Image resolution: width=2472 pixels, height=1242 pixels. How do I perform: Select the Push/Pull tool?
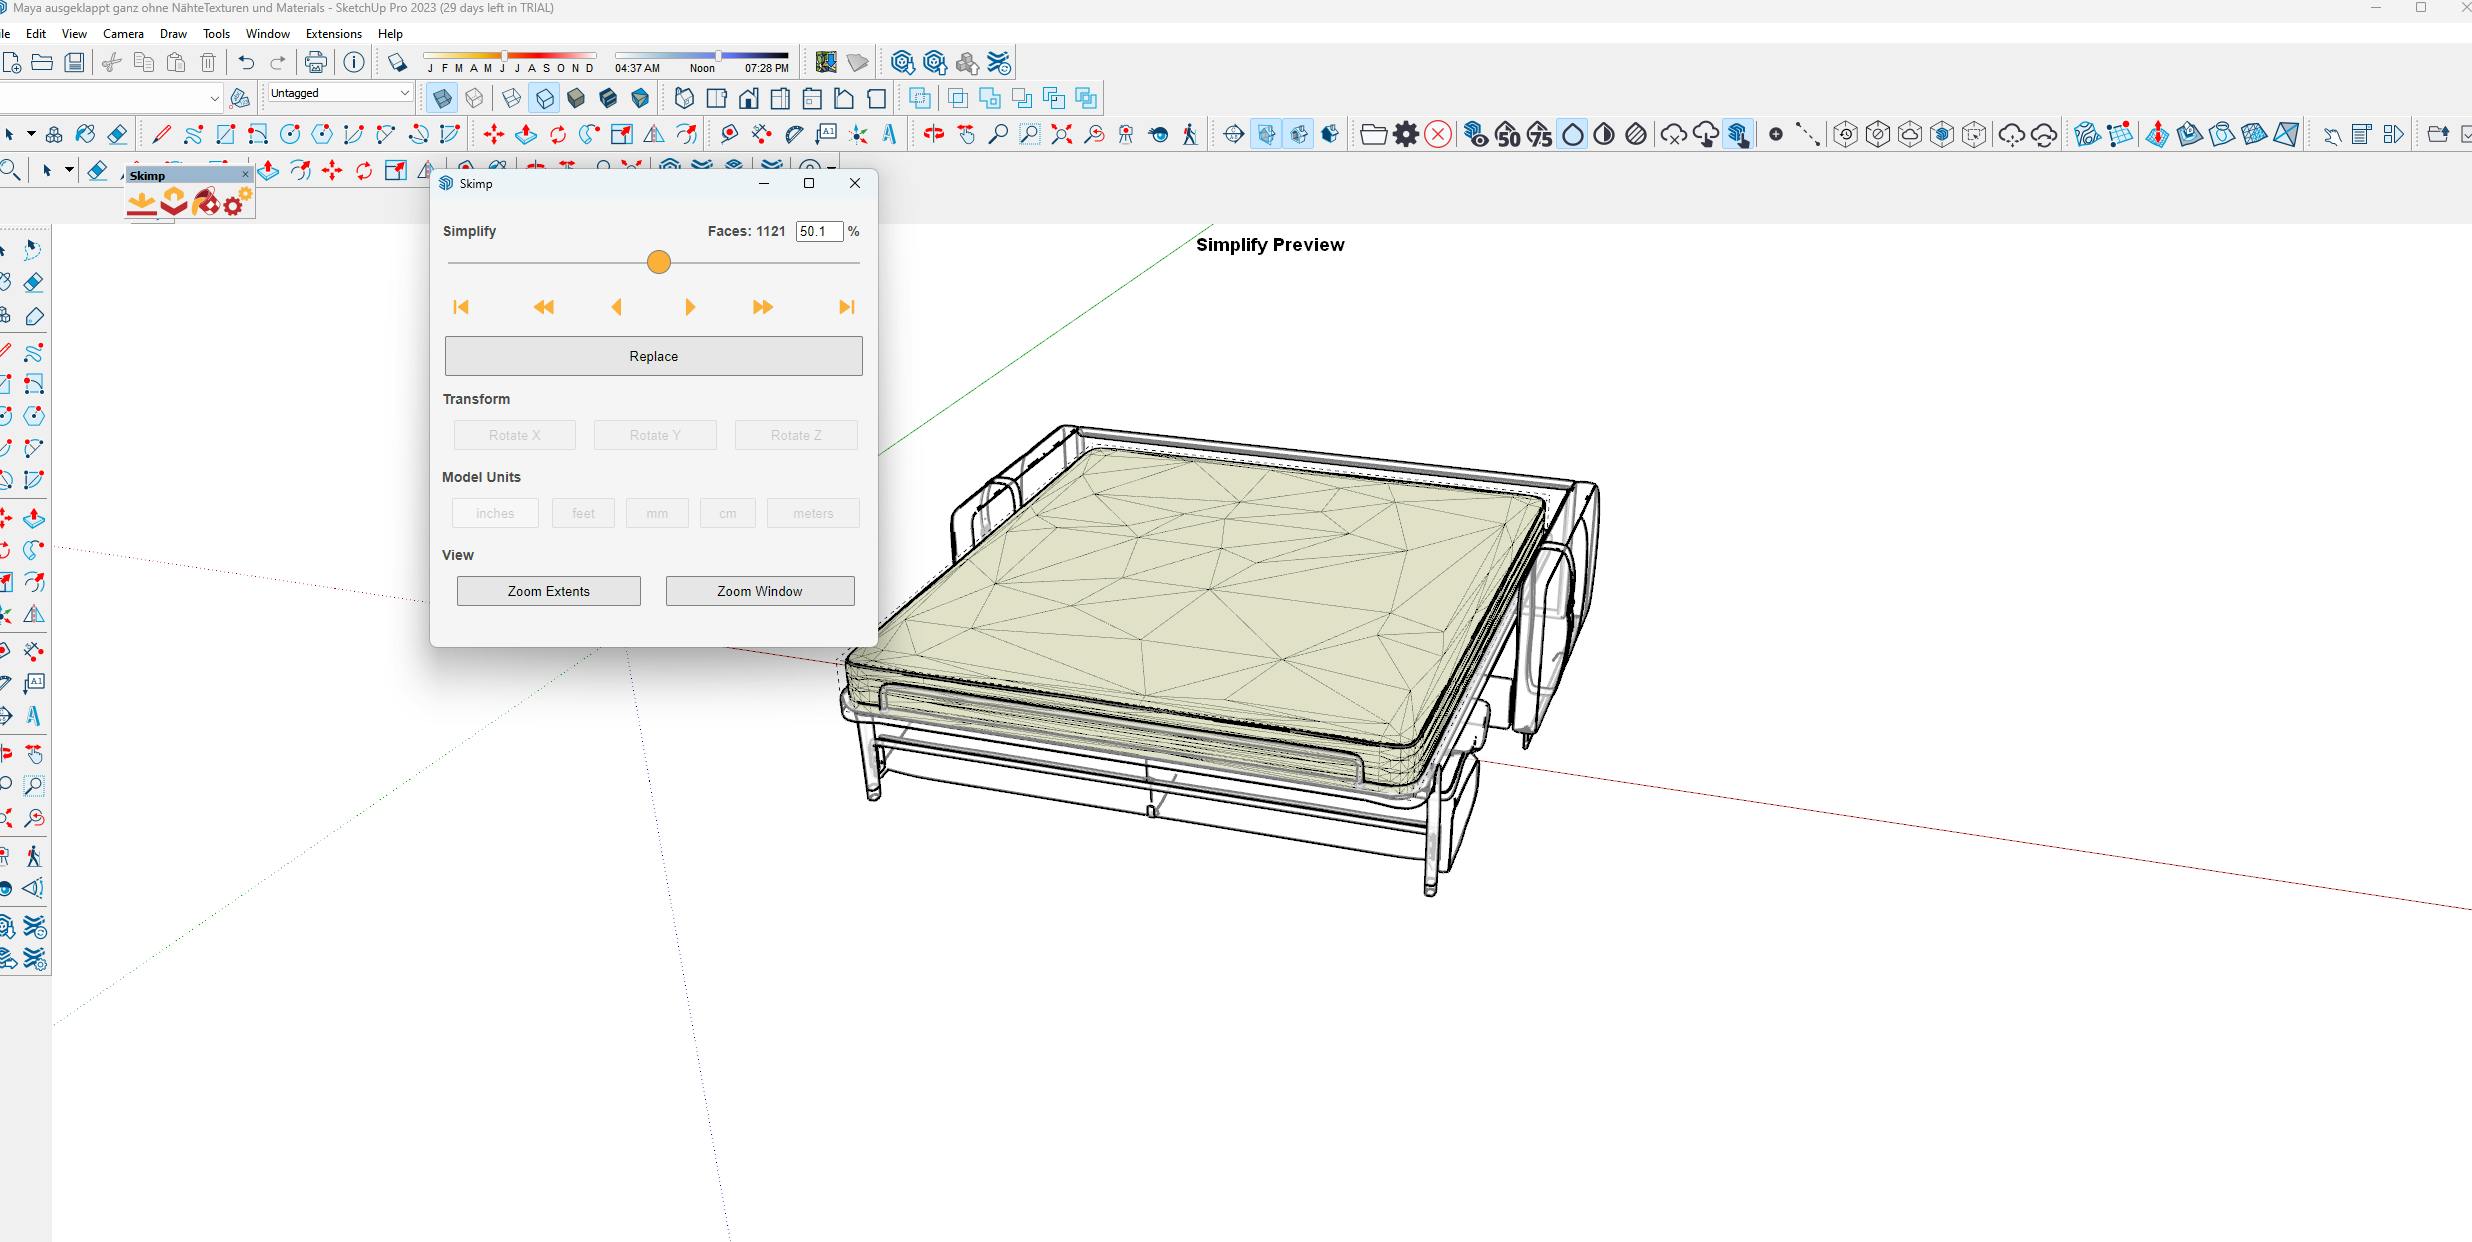(x=526, y=134)
